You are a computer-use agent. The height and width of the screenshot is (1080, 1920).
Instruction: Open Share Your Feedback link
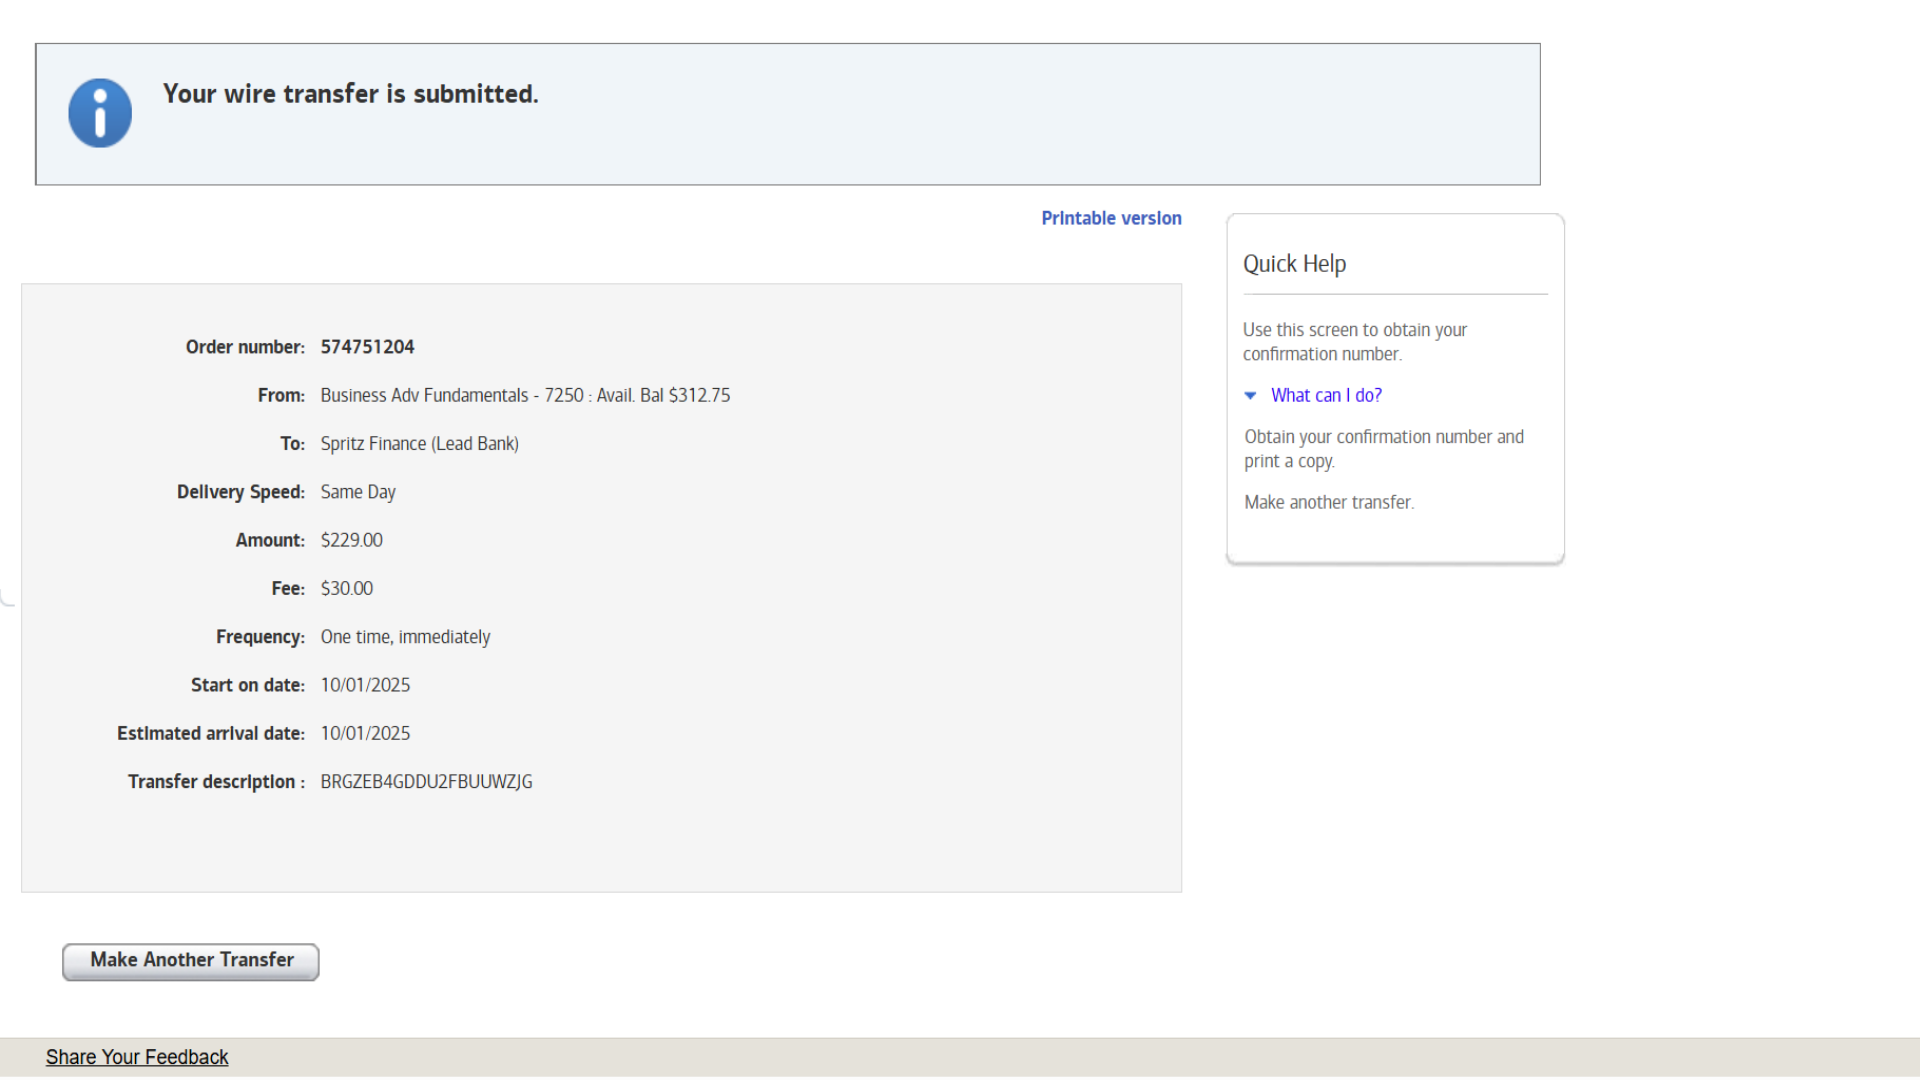pyautogui.click(x=137, y=1057)
